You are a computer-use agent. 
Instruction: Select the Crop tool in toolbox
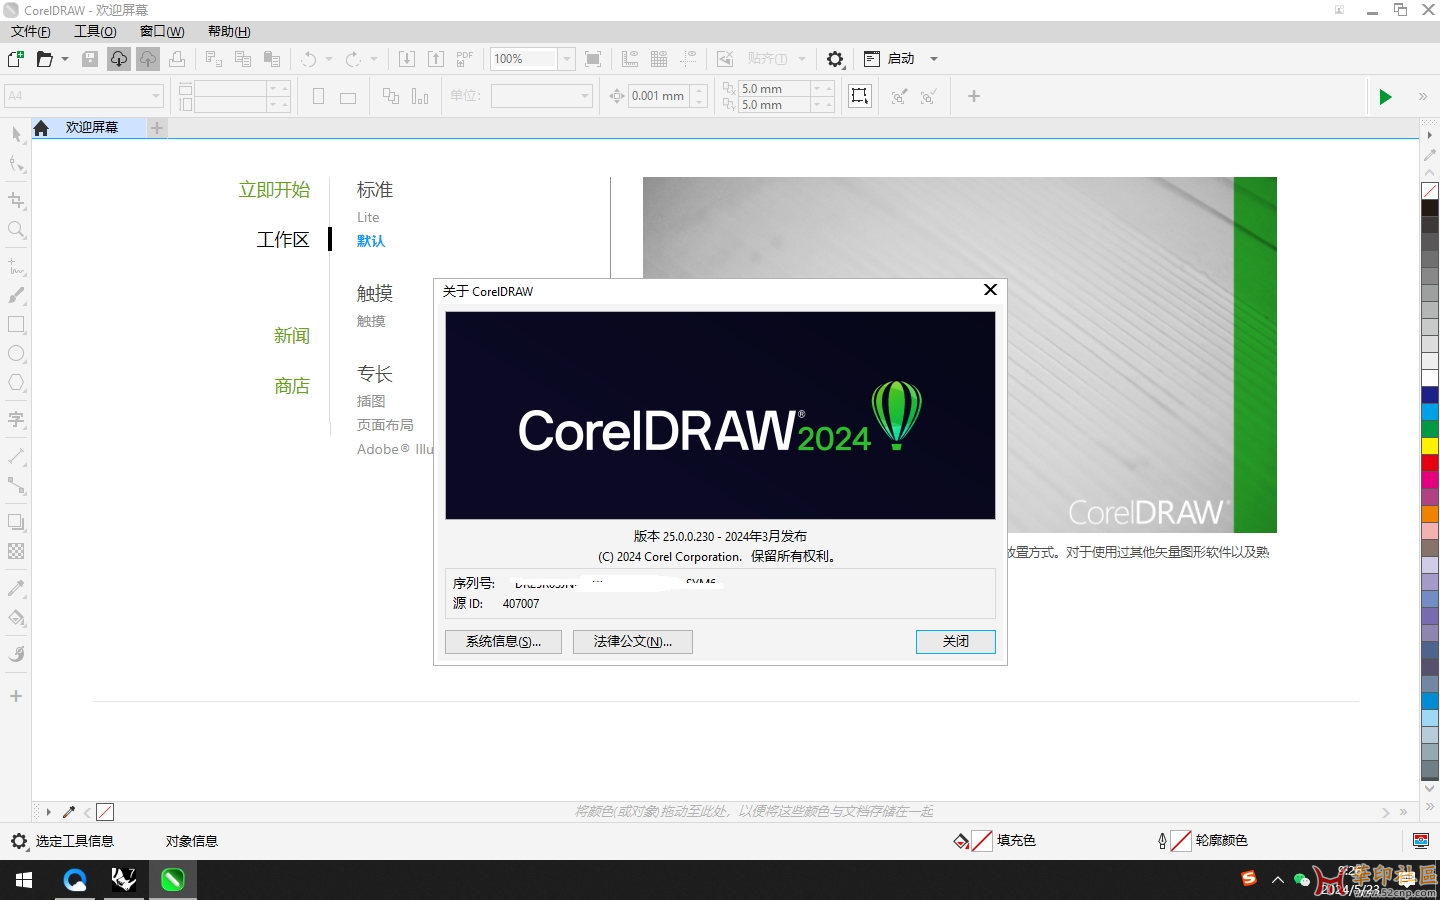point(16,201)
